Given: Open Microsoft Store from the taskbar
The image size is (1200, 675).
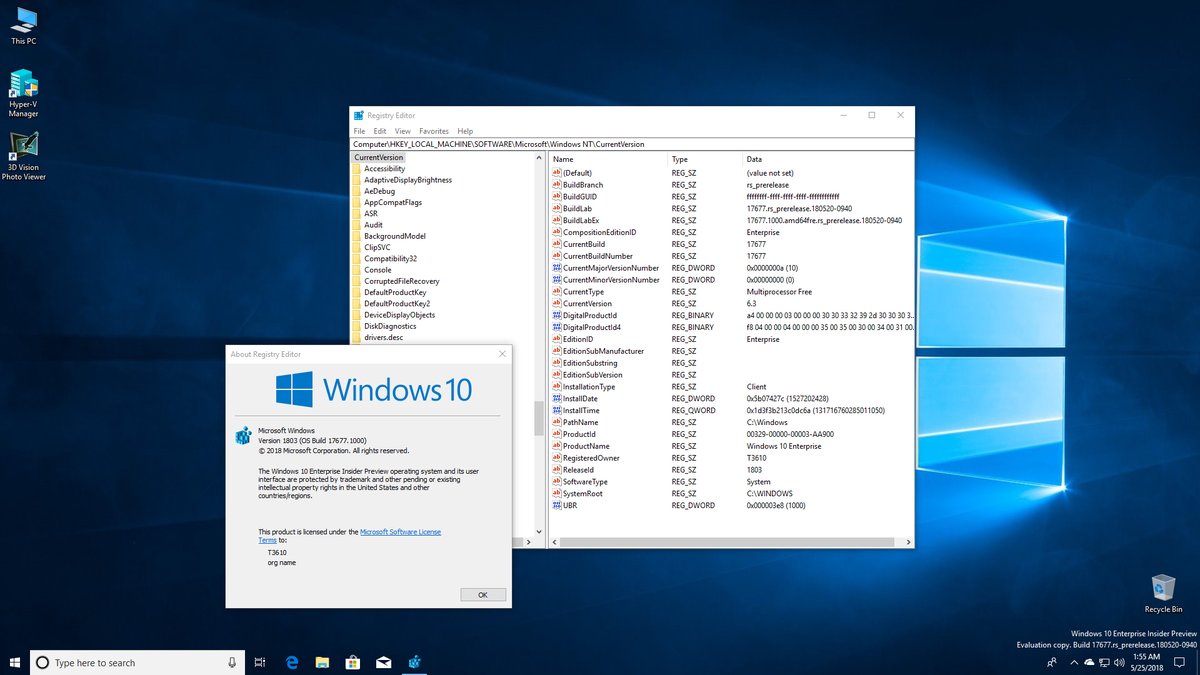Looking at the screenshot, I should click(x=352, y=662).
